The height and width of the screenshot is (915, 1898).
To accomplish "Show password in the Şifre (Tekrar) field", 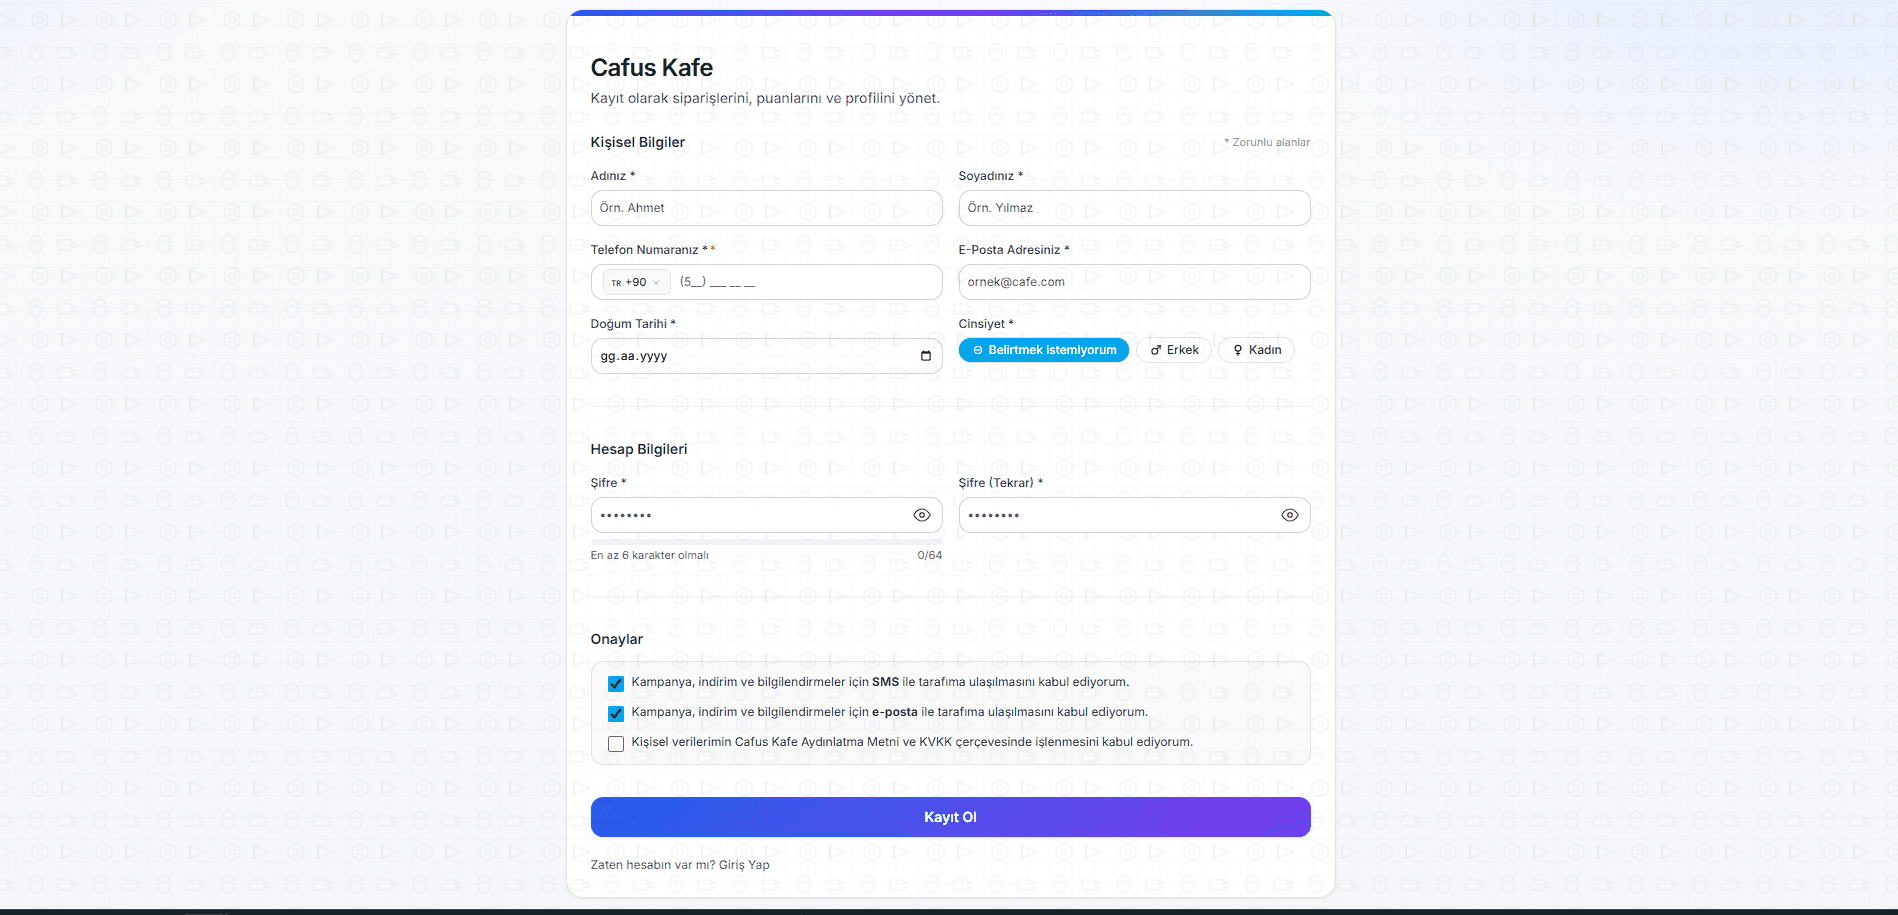I will tap(1289, 515).
